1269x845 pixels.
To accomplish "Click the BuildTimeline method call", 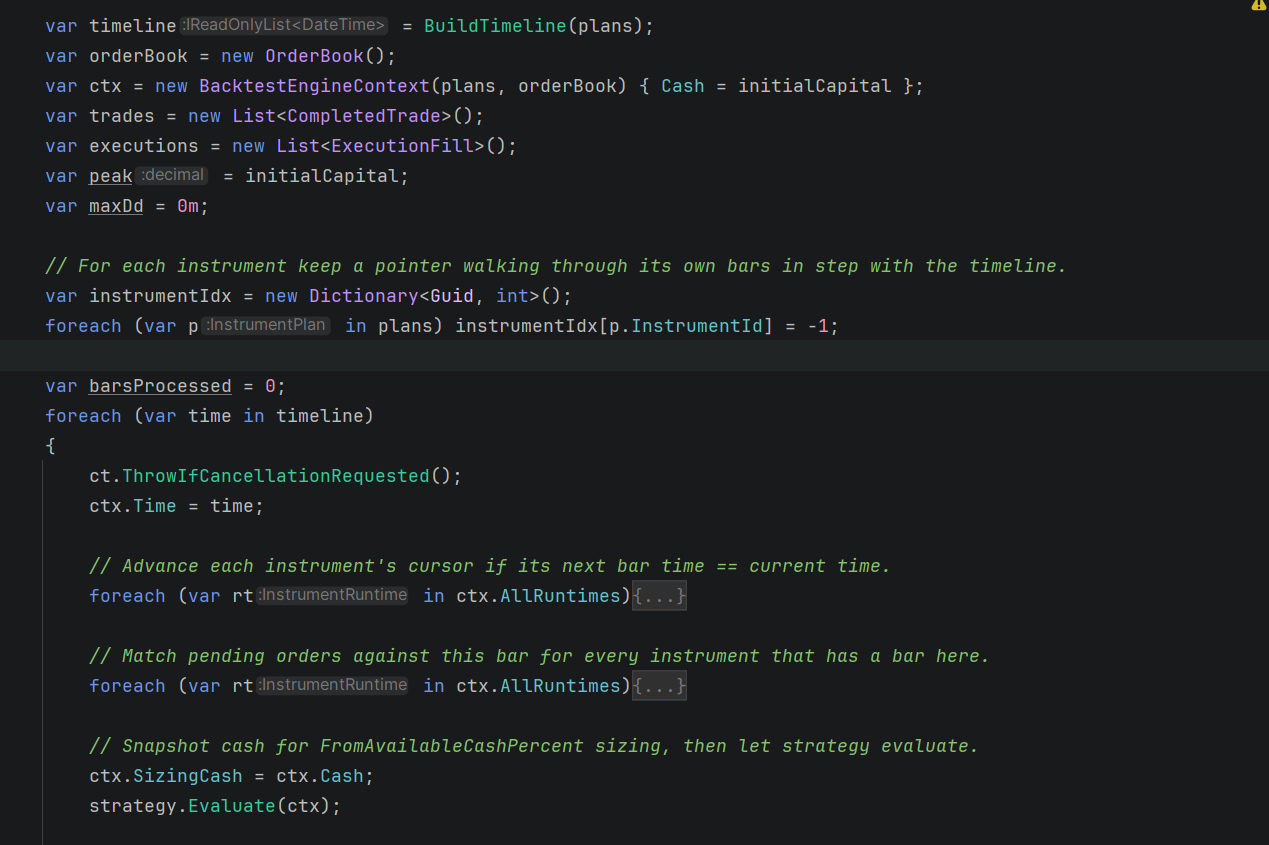I will pyautogui.click(x=495, y=26).
